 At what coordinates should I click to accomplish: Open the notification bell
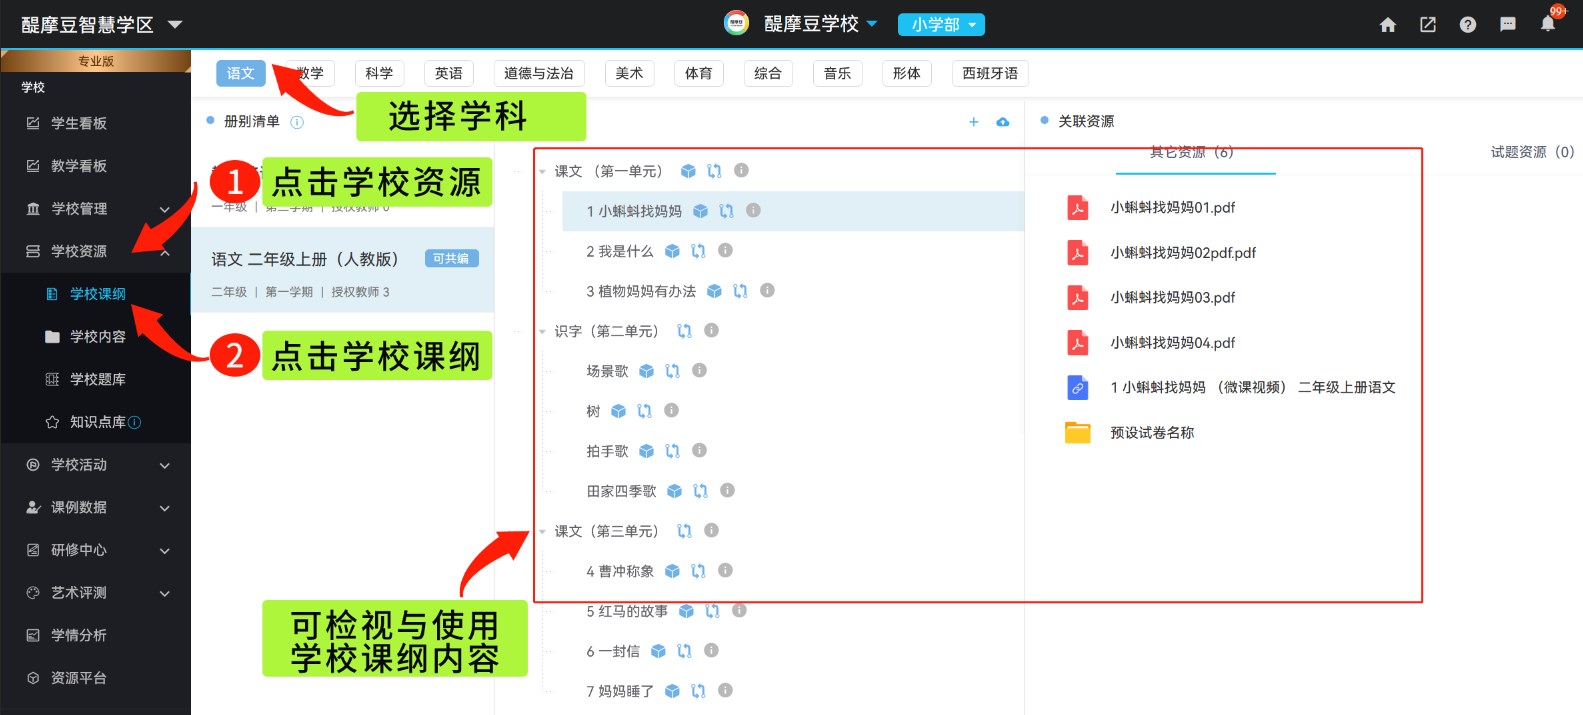(x=1547, y=24)
